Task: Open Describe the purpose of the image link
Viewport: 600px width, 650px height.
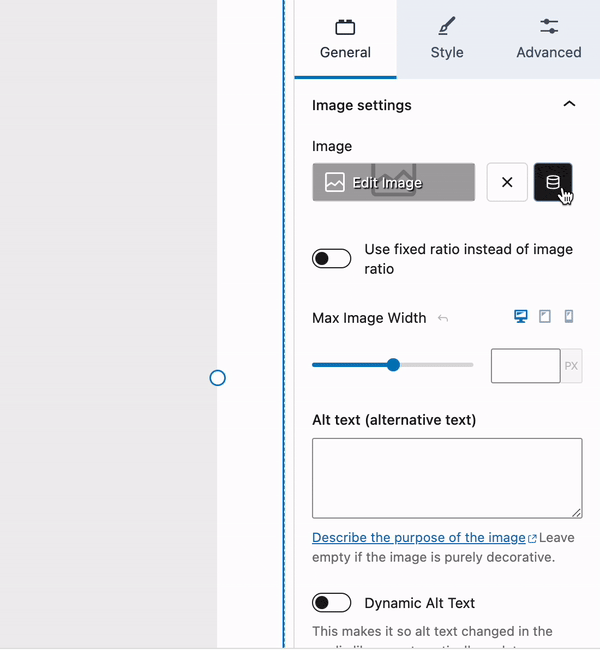Action: click(x=424, y=538)
